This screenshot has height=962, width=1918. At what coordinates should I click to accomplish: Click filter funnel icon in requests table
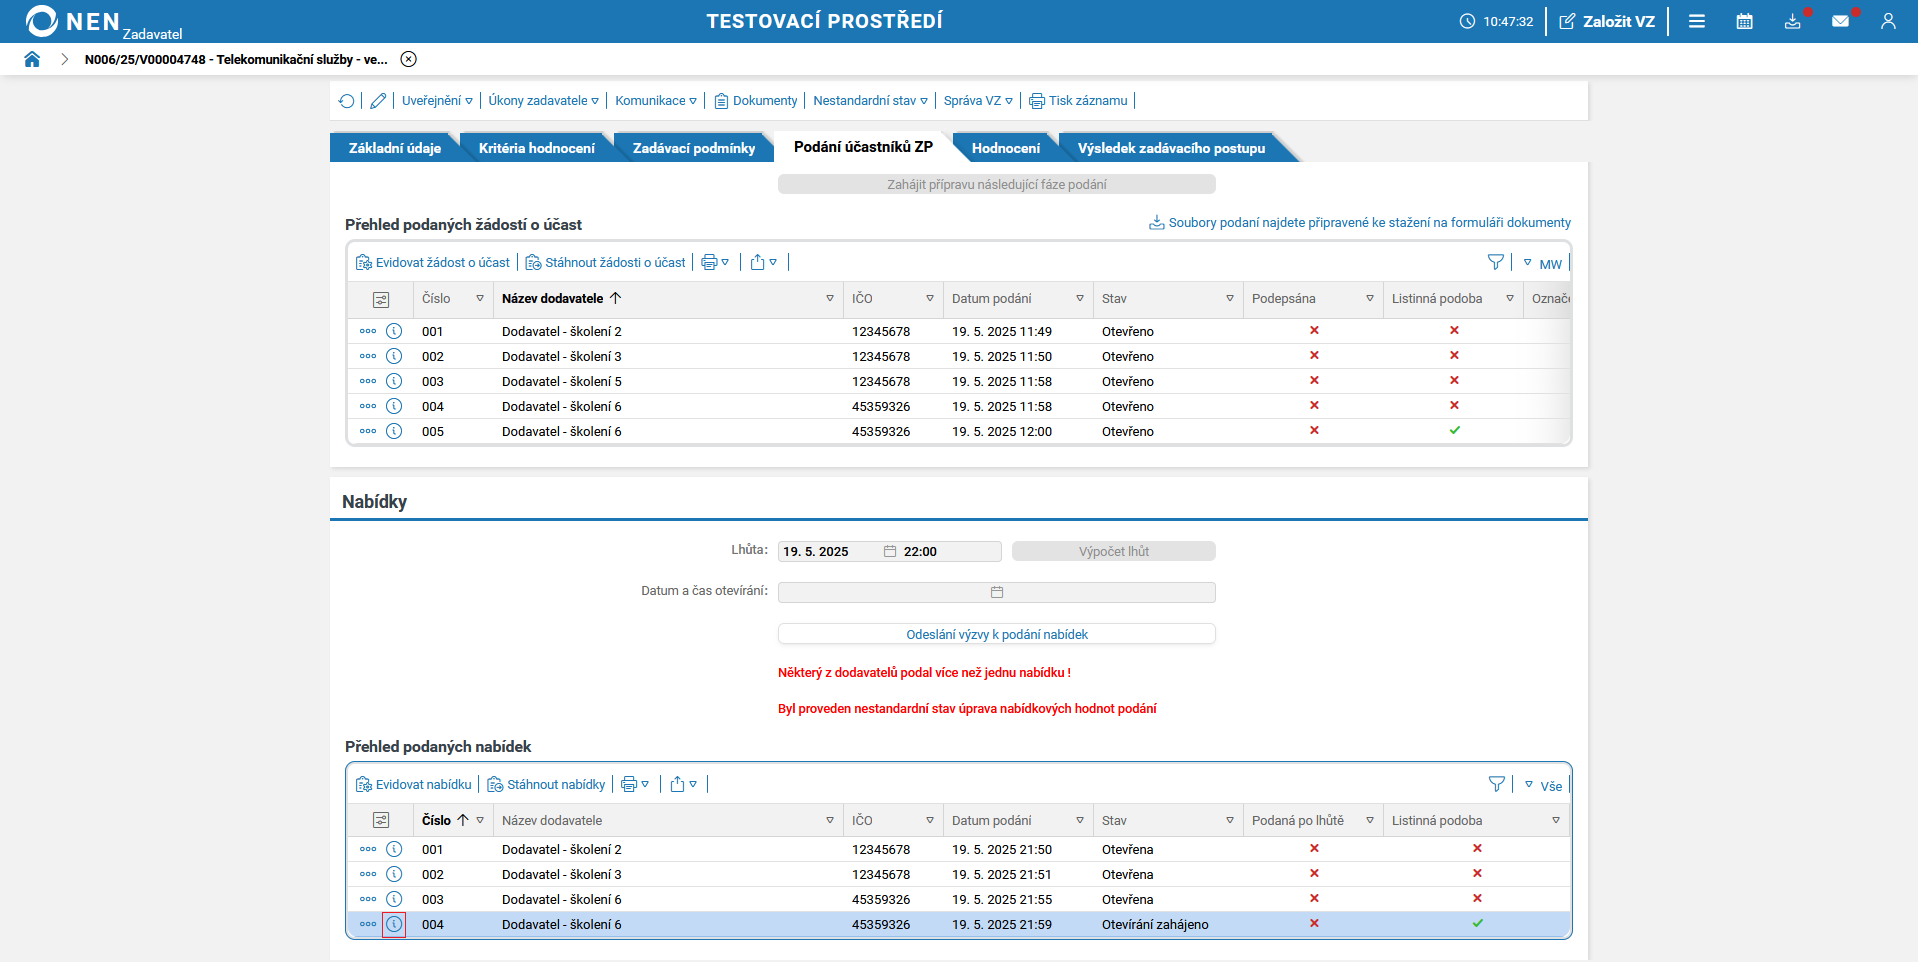pos(1496,262)
